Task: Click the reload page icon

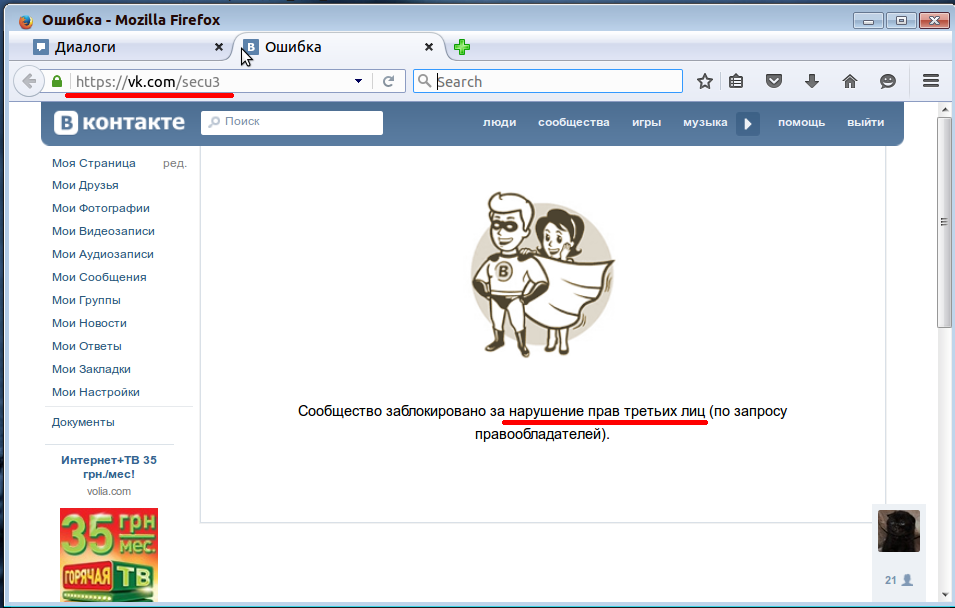Action: [x=389, y=82]
